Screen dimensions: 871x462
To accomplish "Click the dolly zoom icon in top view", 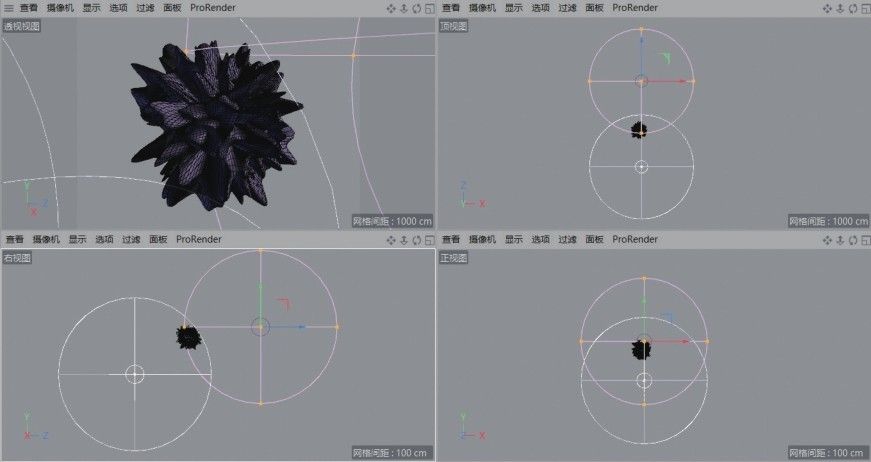I will 840,8.
